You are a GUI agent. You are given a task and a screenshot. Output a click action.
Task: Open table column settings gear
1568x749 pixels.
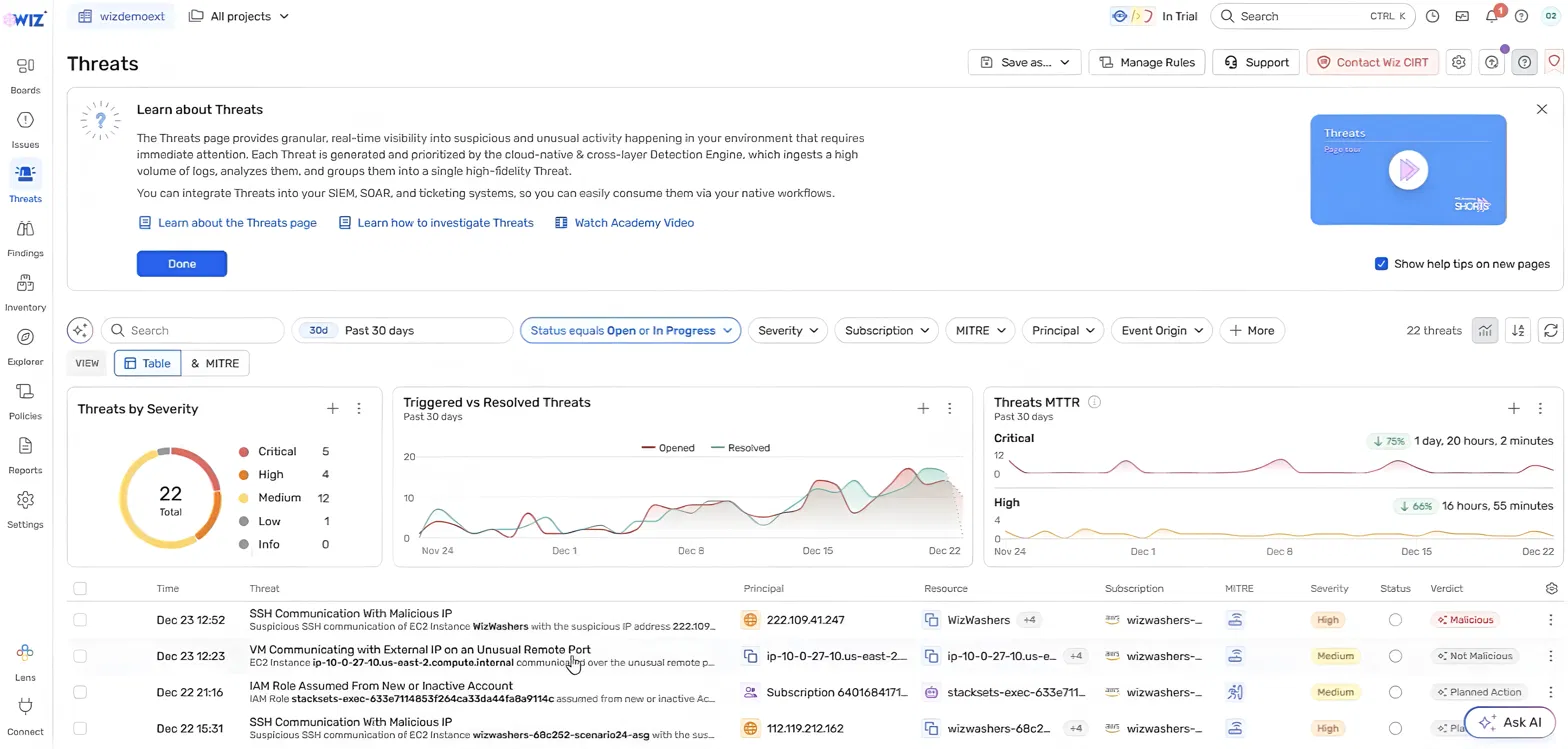point(1551,588)
